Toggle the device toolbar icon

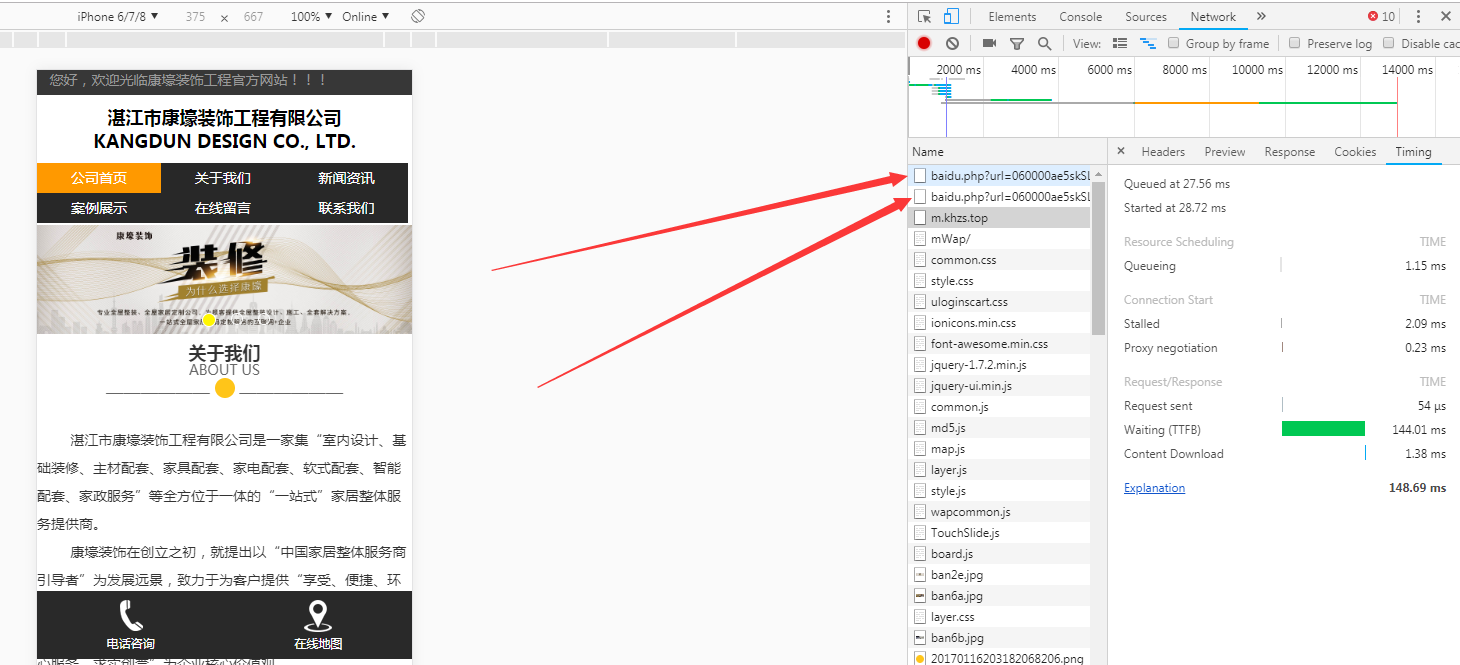[x=951, y=16]
